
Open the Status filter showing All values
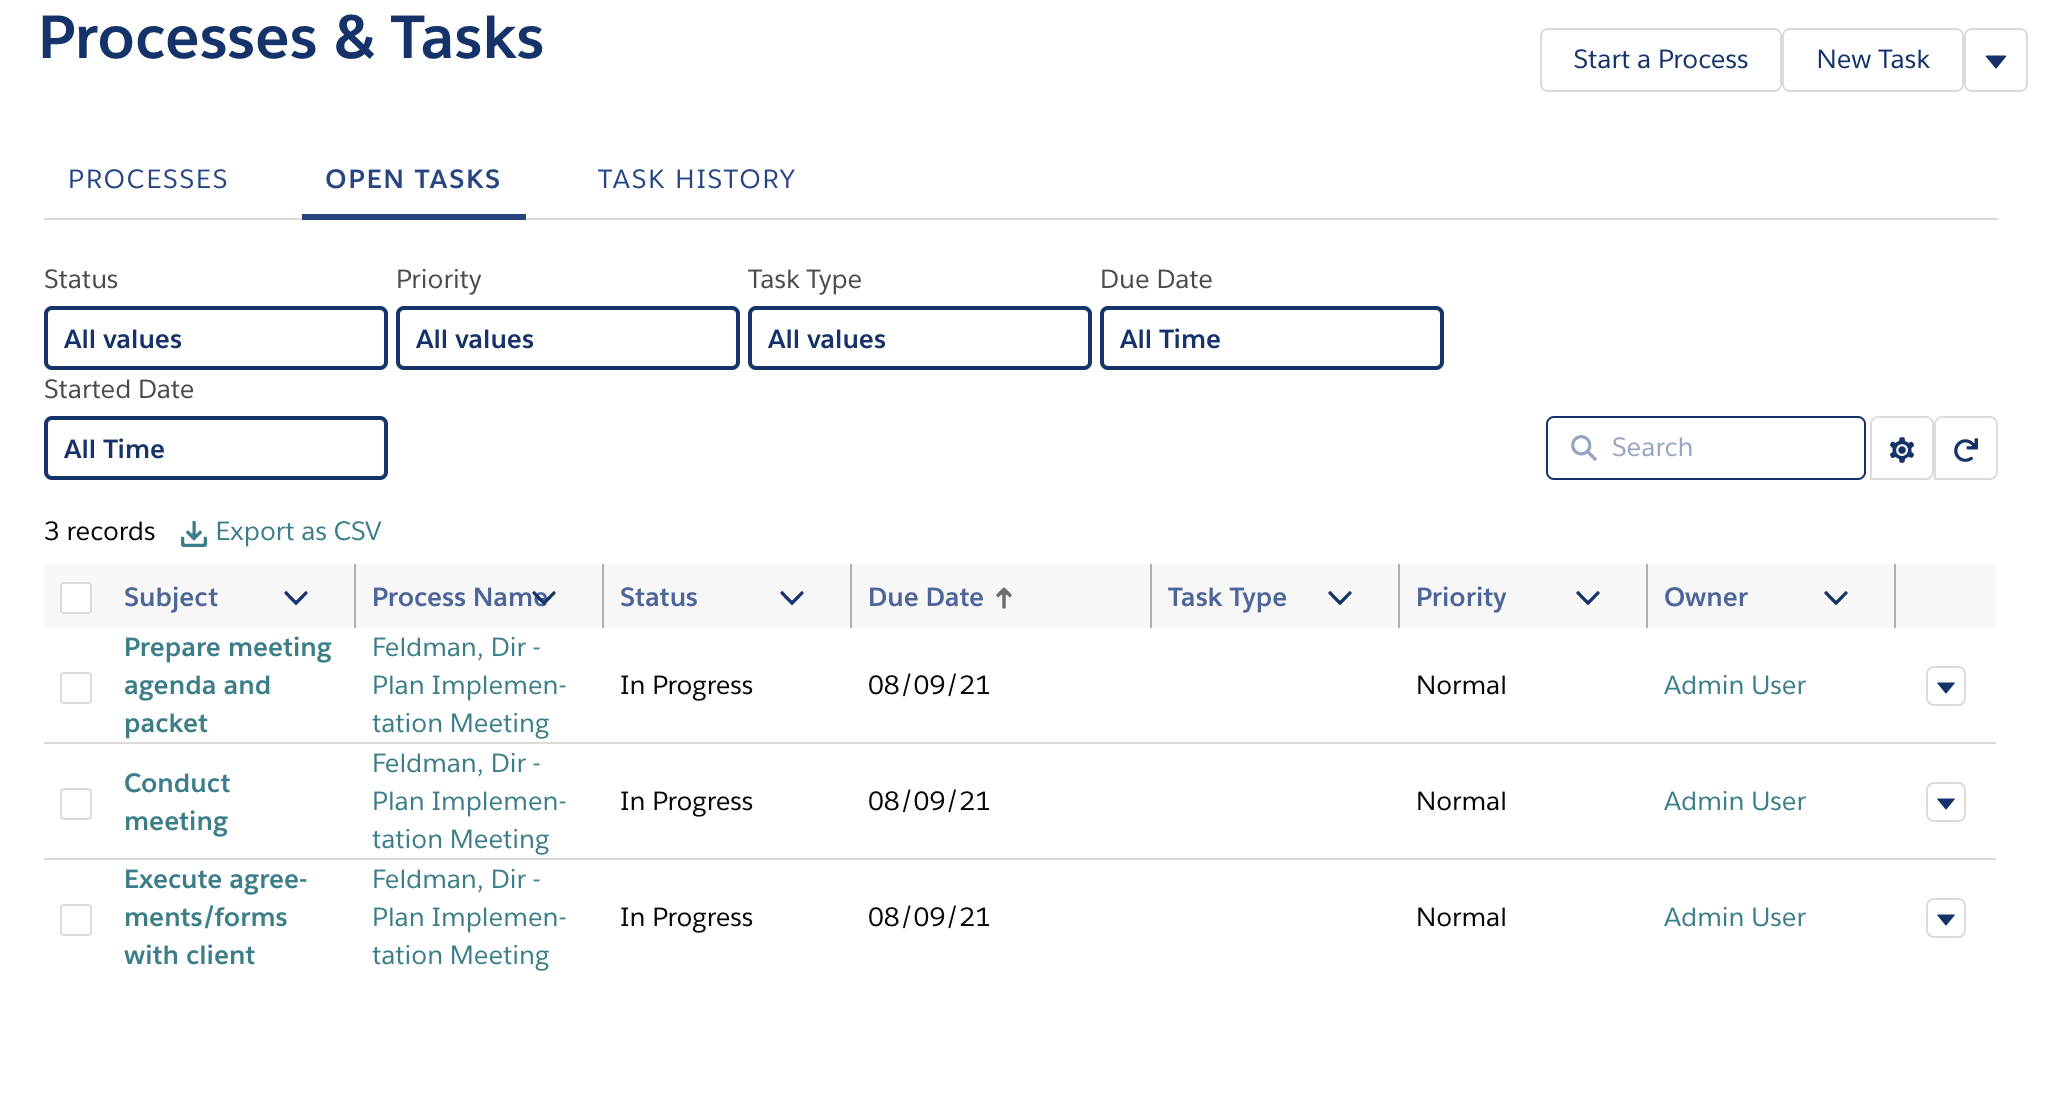pos(214,338)
